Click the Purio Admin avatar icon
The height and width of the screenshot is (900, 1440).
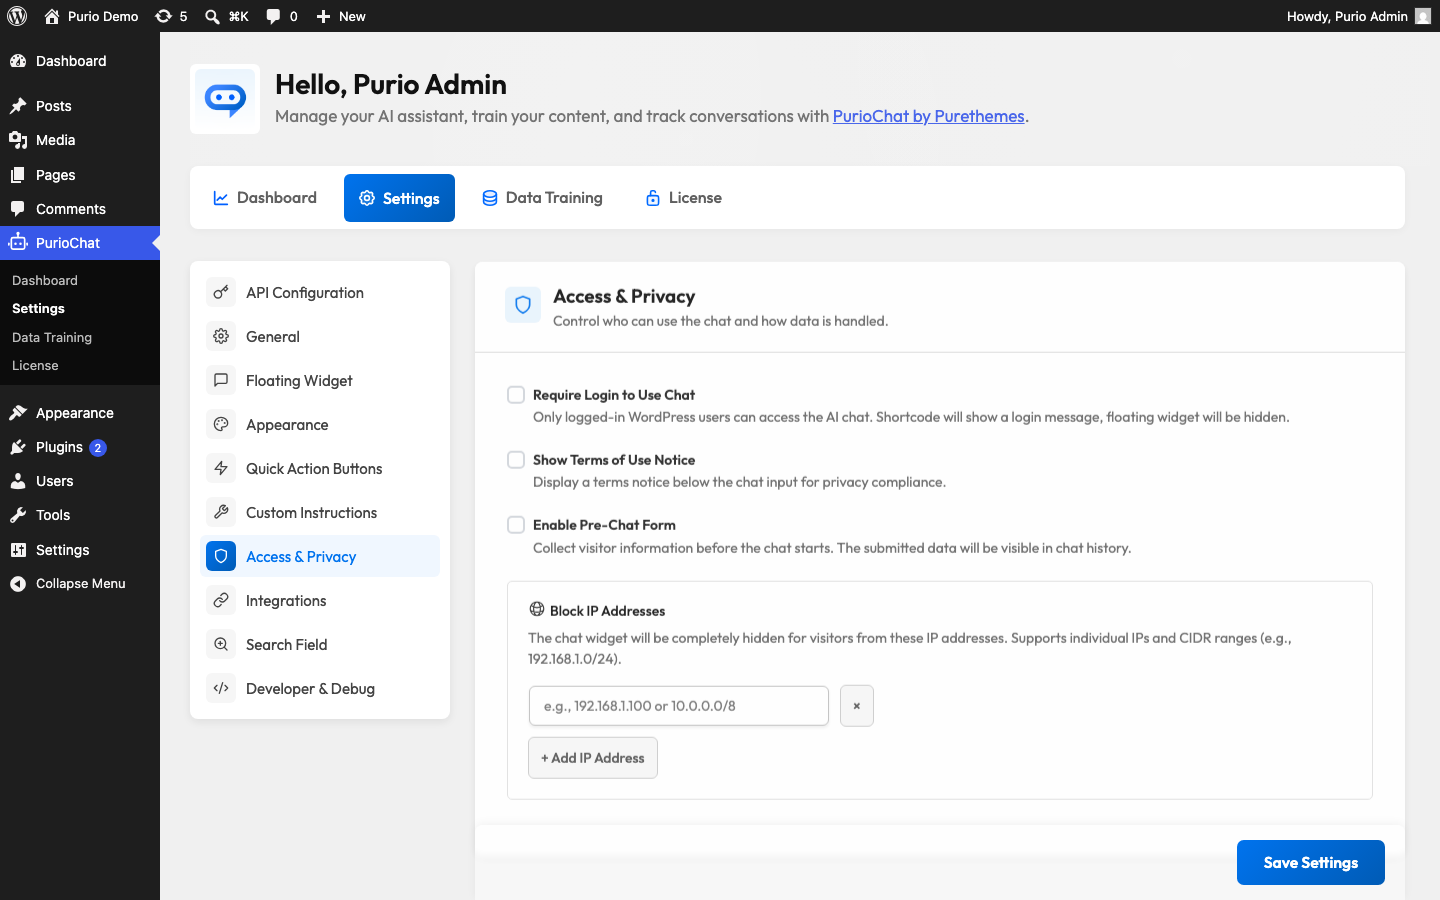[x=1423, y=16]
